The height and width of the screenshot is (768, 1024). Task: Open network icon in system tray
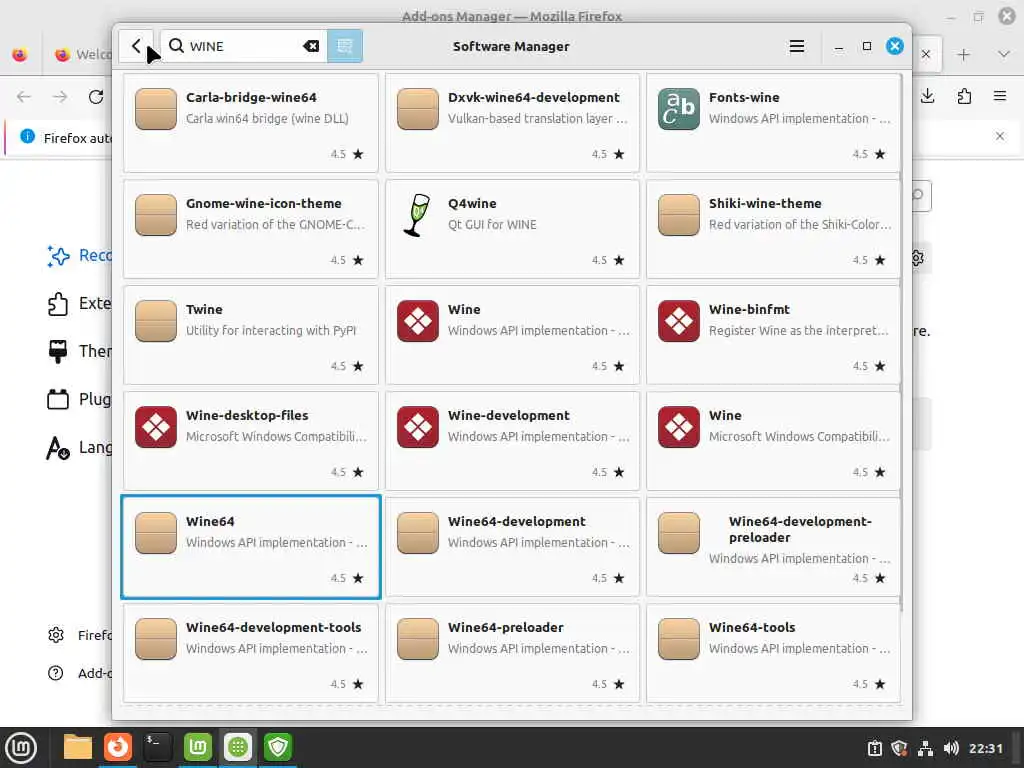click(x=925, y=748)
